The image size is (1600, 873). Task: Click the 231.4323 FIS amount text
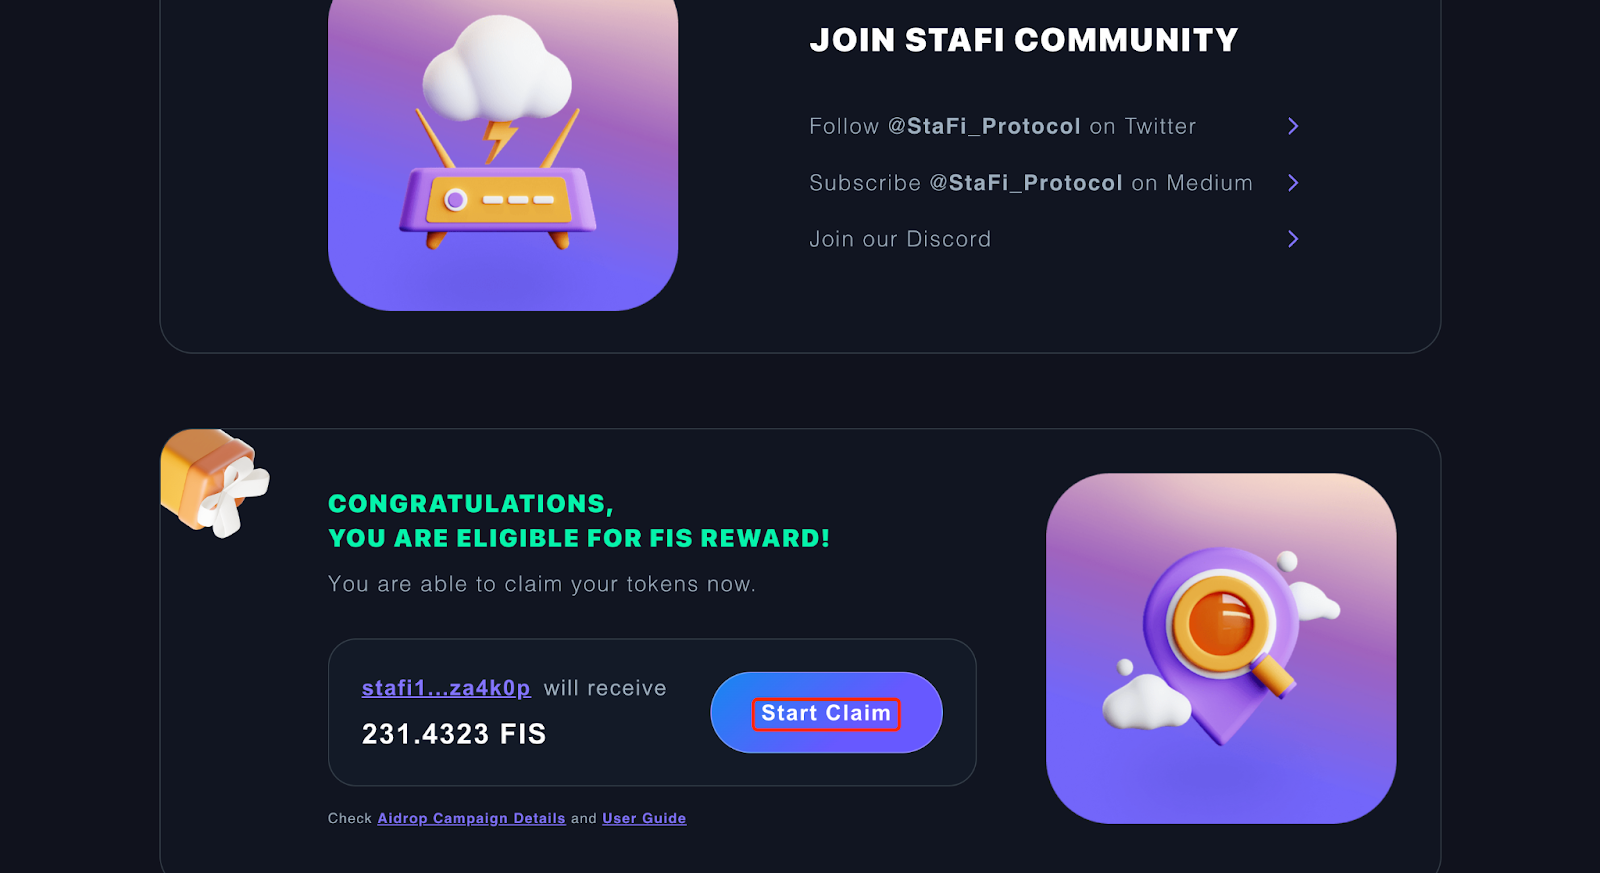coord(454,734)
